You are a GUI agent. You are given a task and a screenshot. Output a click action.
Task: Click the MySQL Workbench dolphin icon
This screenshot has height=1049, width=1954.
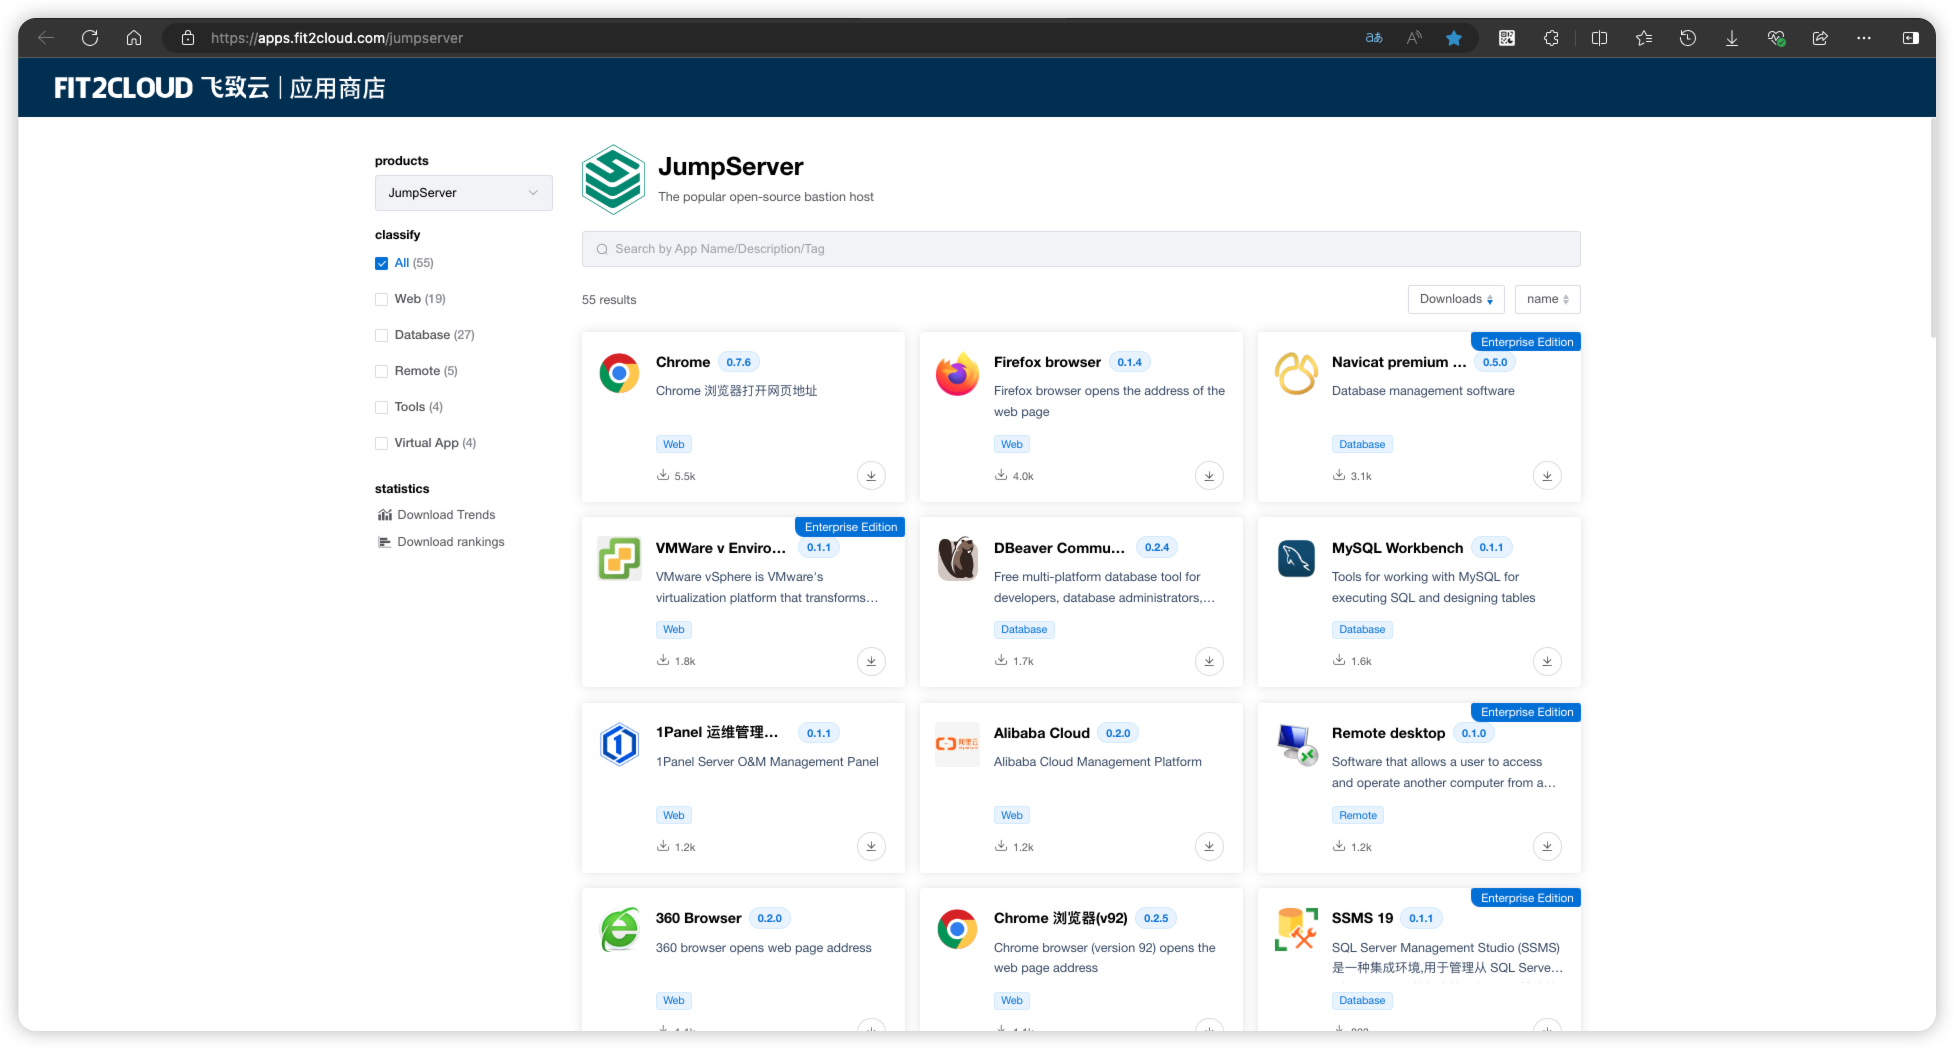coord(1296,559)
